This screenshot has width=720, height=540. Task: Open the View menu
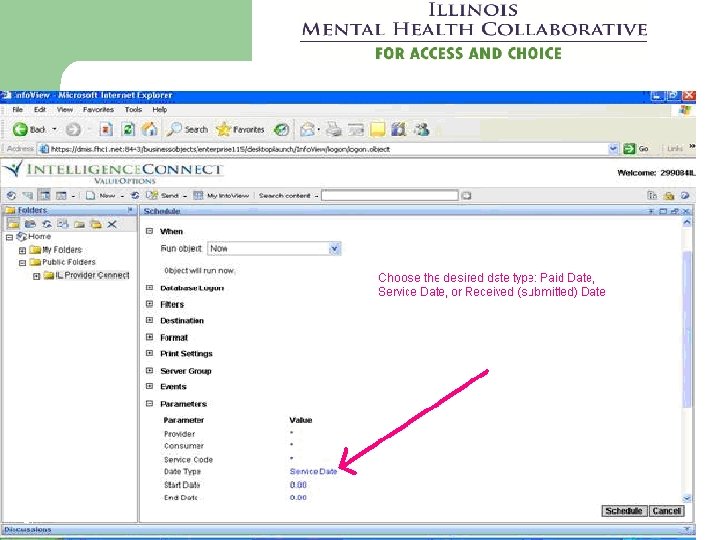click(x=65, y=109)
